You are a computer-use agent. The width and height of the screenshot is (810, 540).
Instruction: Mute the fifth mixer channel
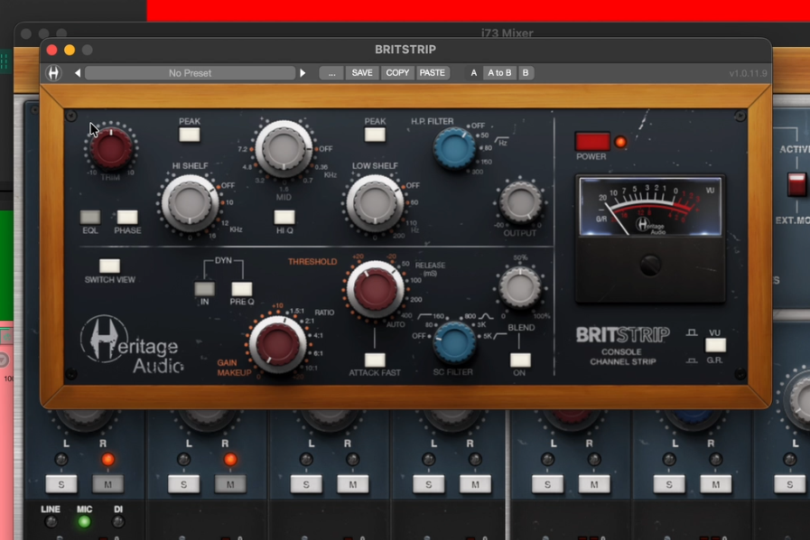tap(594, 484)
